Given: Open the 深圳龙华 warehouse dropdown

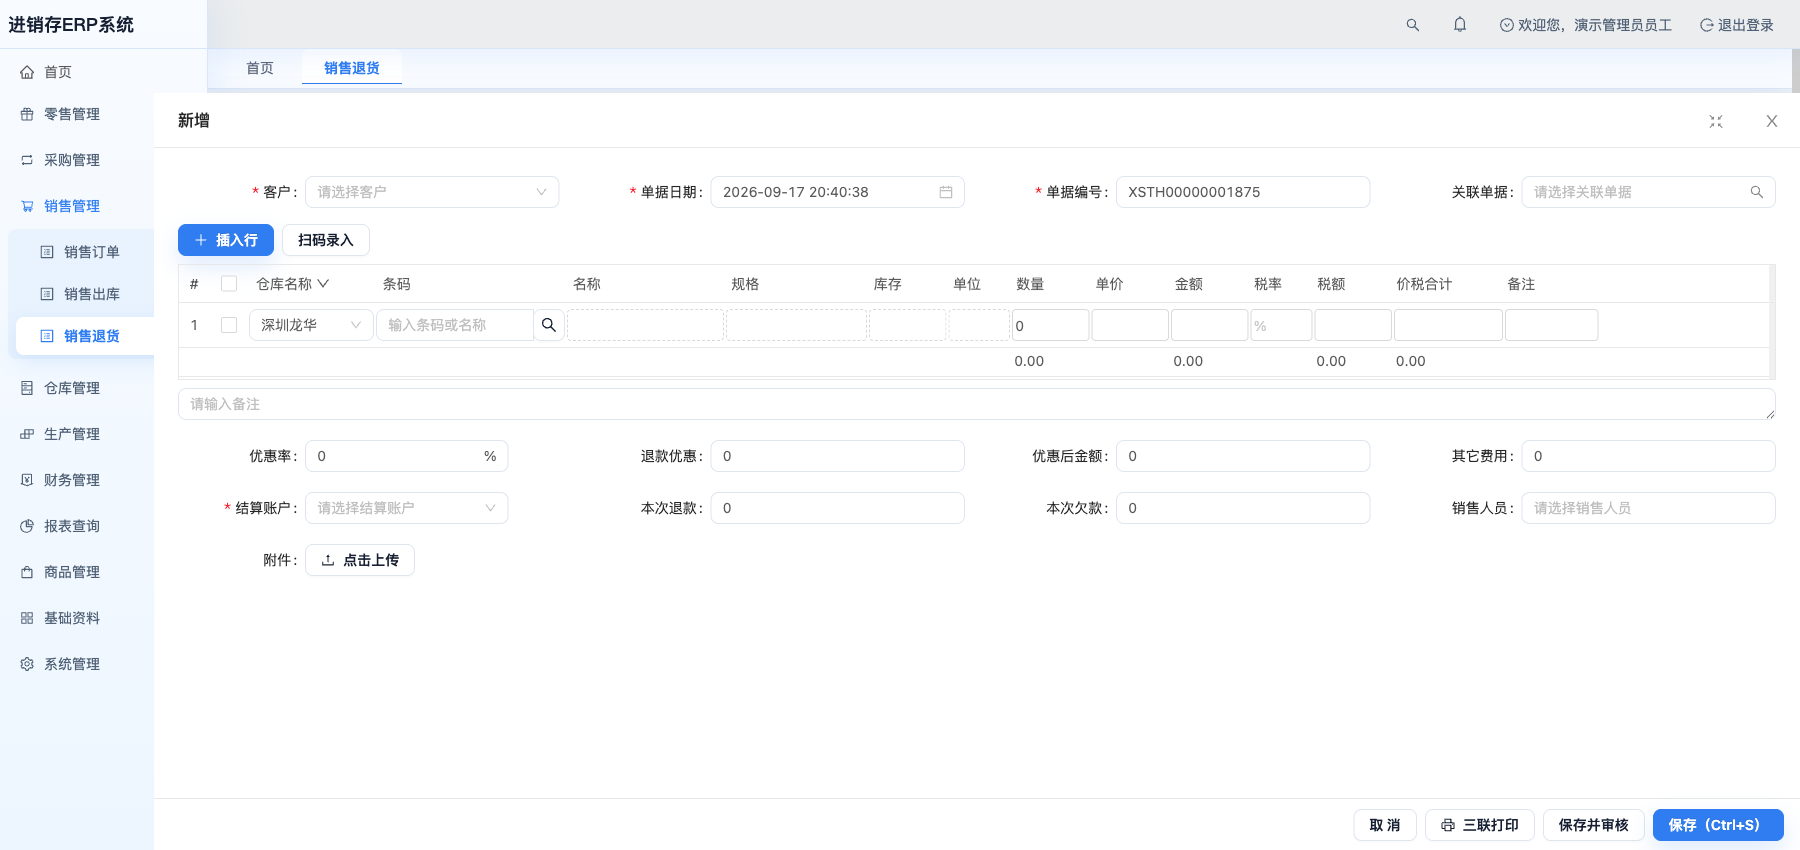Looking at the screenshot, I should (311, 325).
